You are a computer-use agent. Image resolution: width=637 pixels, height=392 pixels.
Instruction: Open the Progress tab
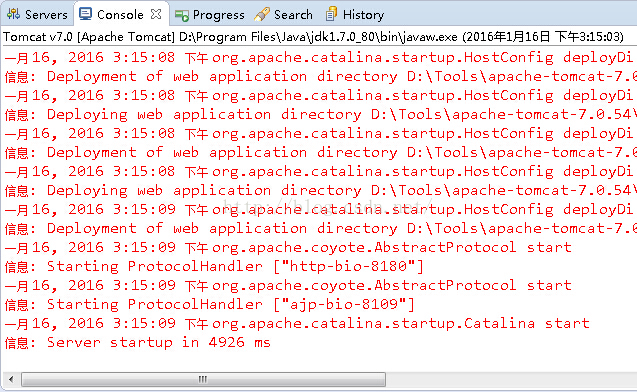point(210,15)
